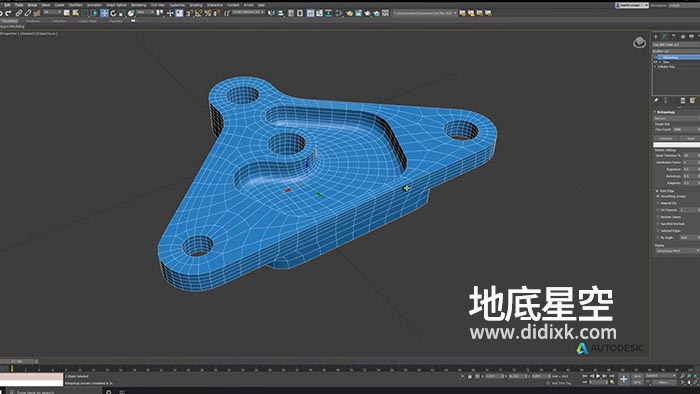Click the time slider handle
Viewport: 700px width, 394px height.
pyautogui.click(x=18, y=361)
